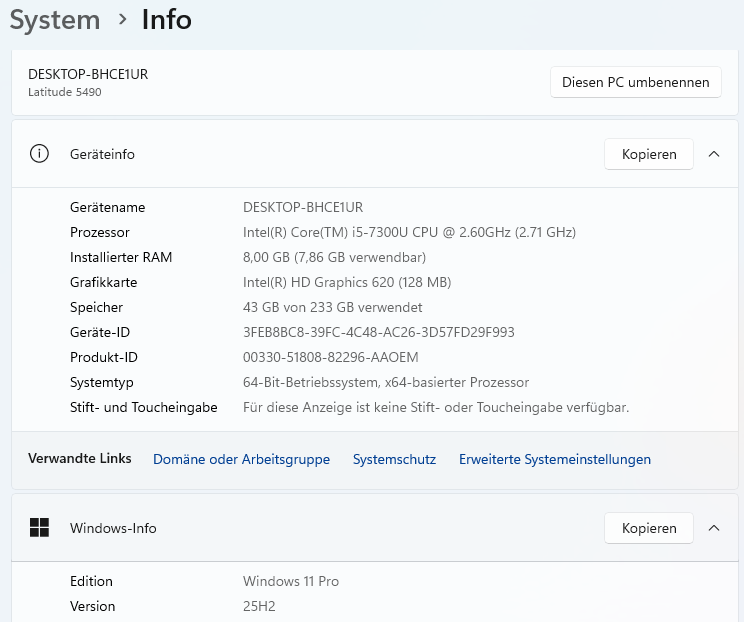Click the Edition label
This screenshot has height=622, width=744.
click(91, 581)
